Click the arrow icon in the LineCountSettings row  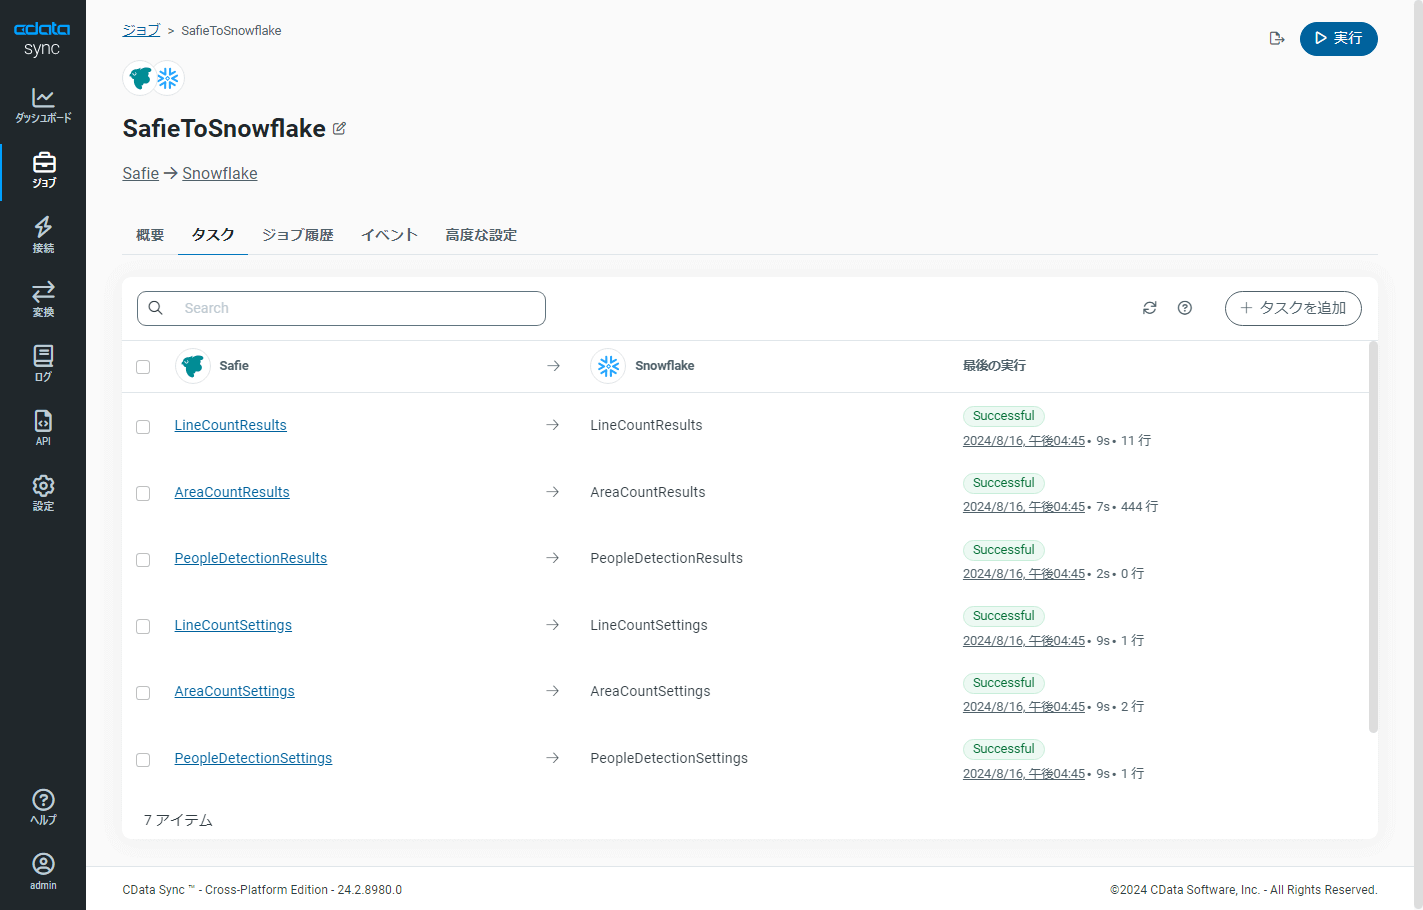553,625
